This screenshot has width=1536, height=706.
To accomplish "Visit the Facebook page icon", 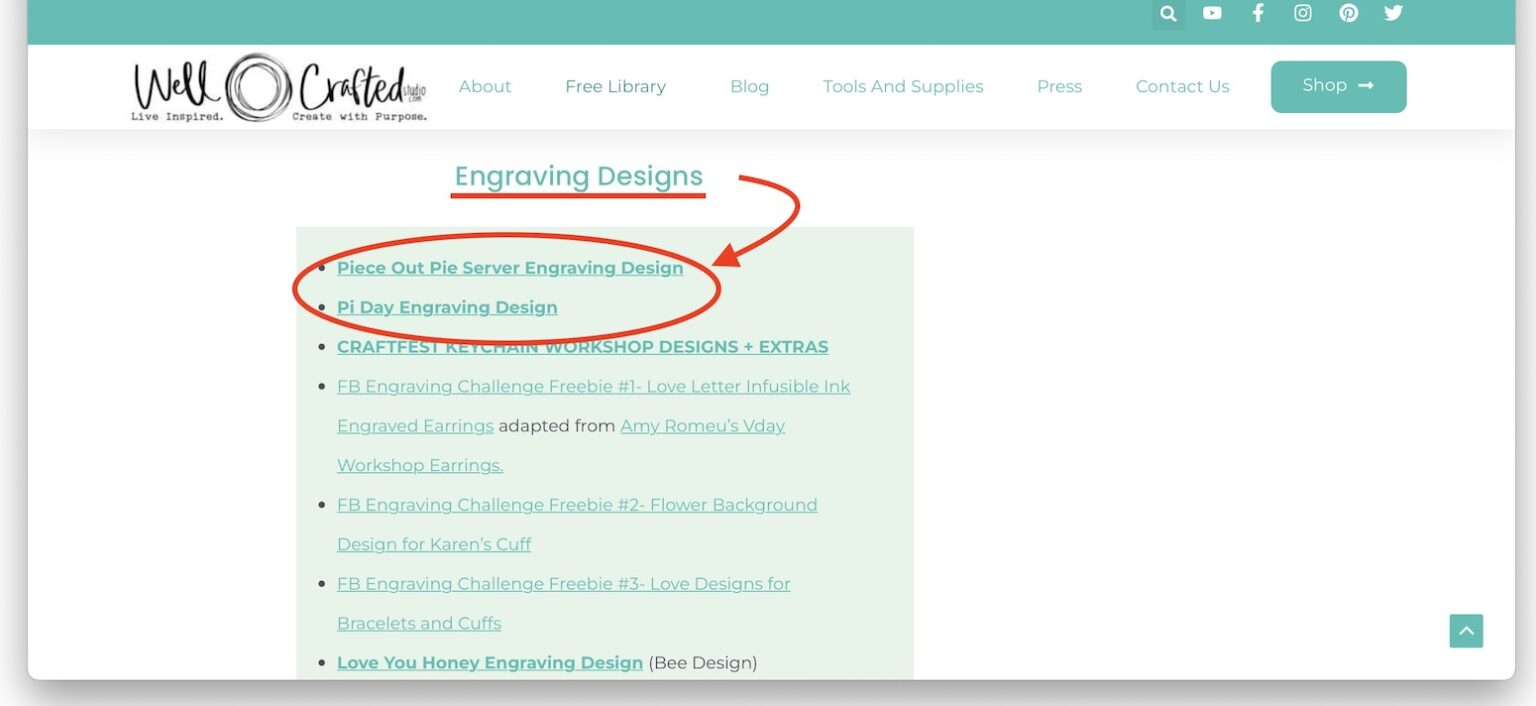I will (1257, 13).
